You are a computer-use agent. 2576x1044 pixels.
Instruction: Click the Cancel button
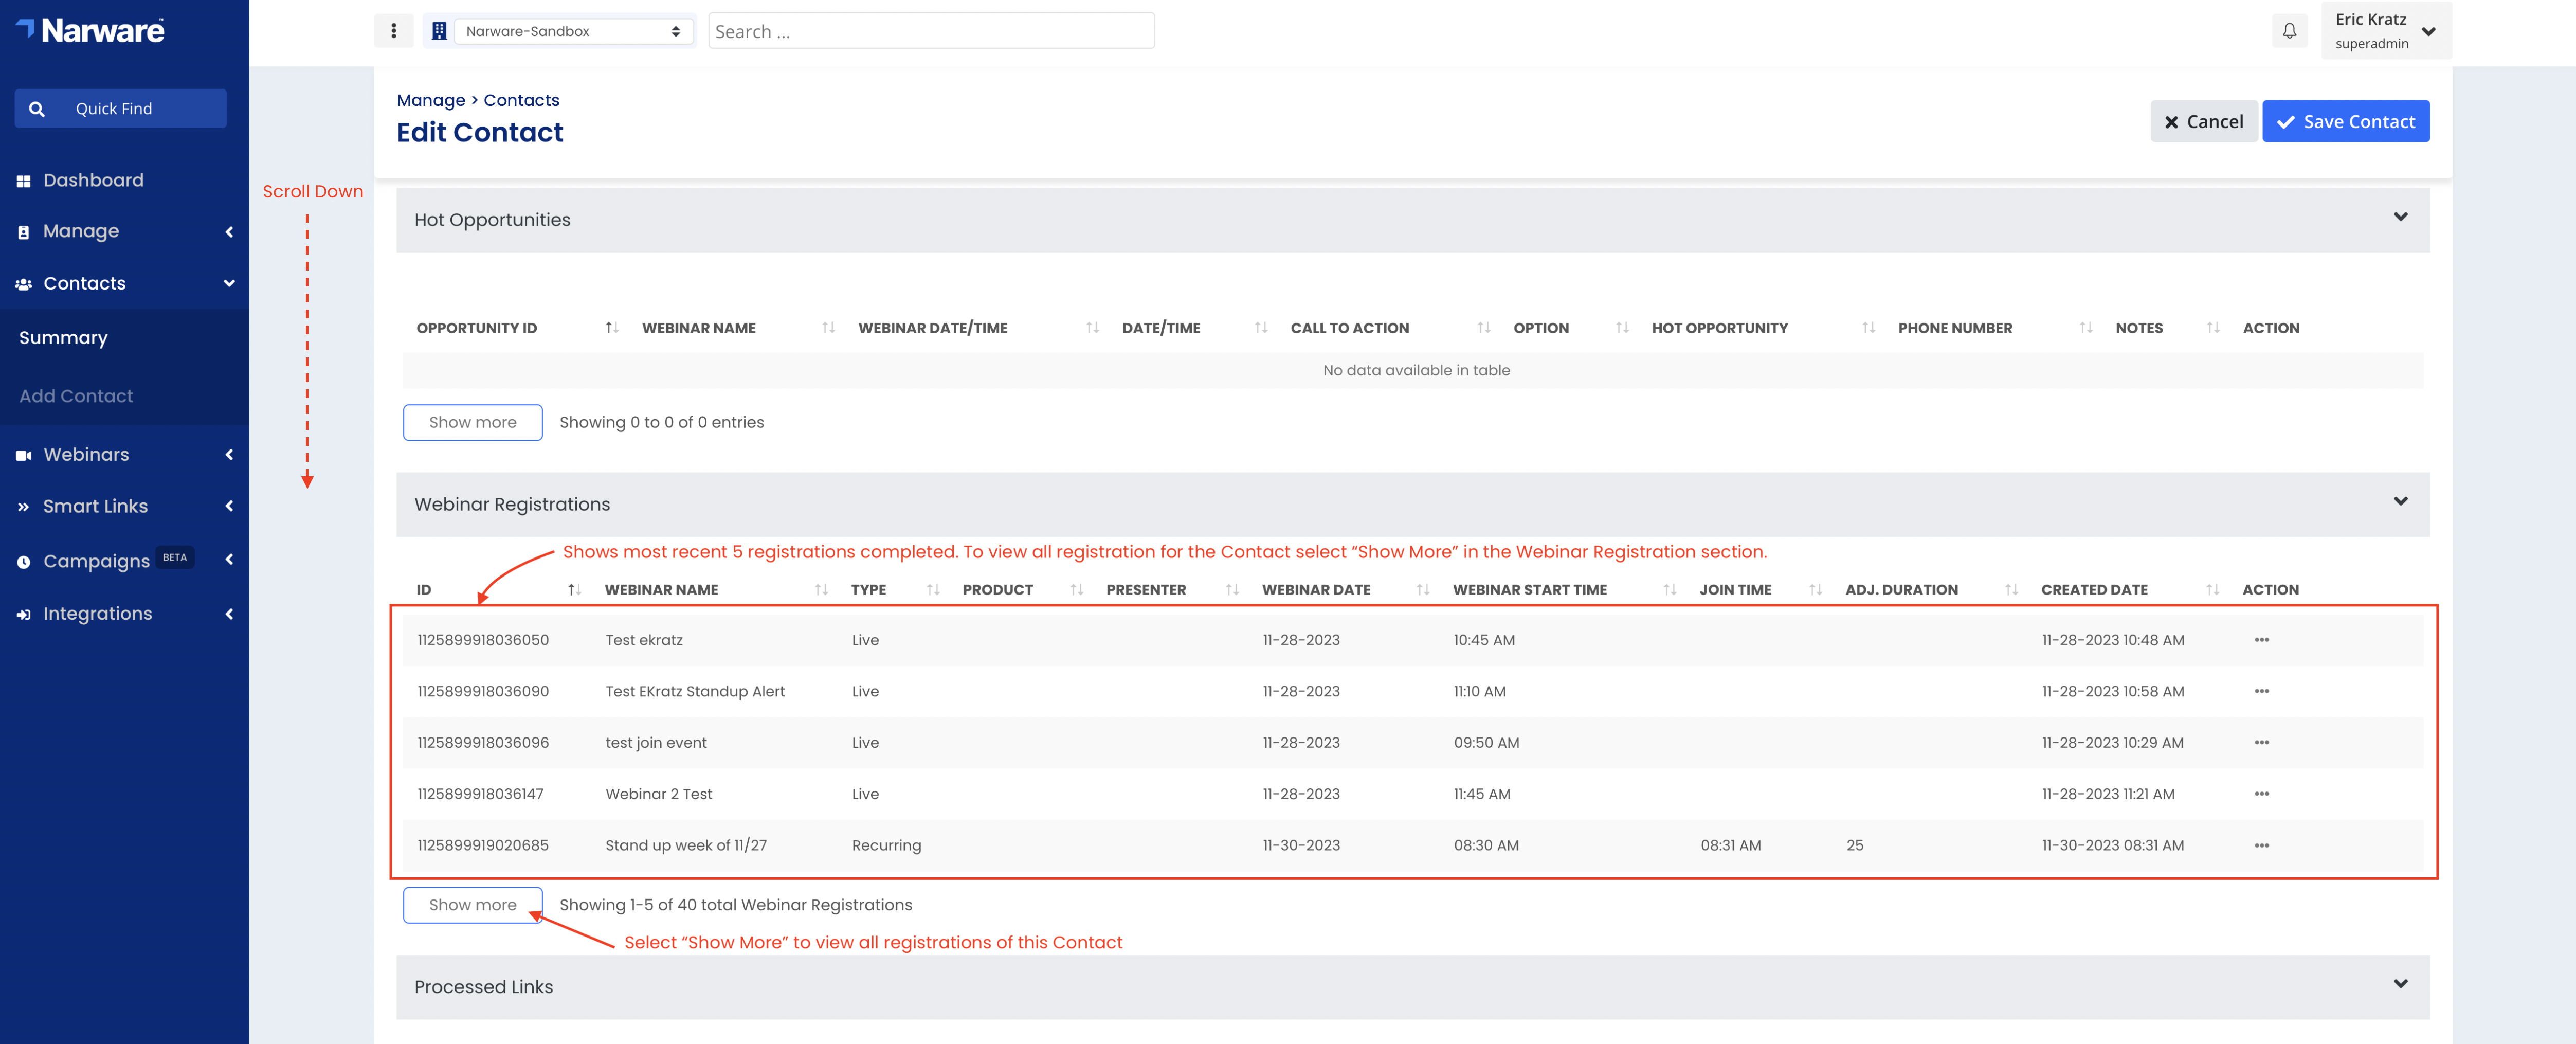[x=2203, y=122]
